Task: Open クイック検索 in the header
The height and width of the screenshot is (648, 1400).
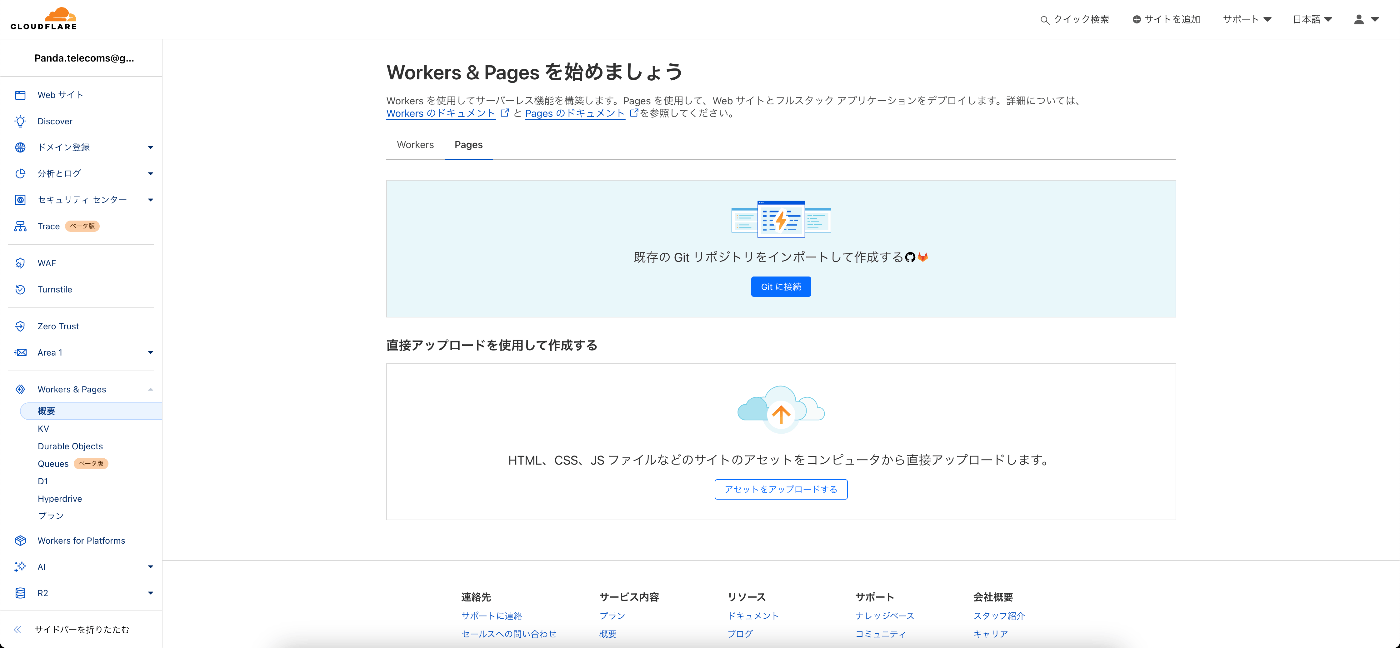Action: pyautogui.click(x=1075, y=19)
